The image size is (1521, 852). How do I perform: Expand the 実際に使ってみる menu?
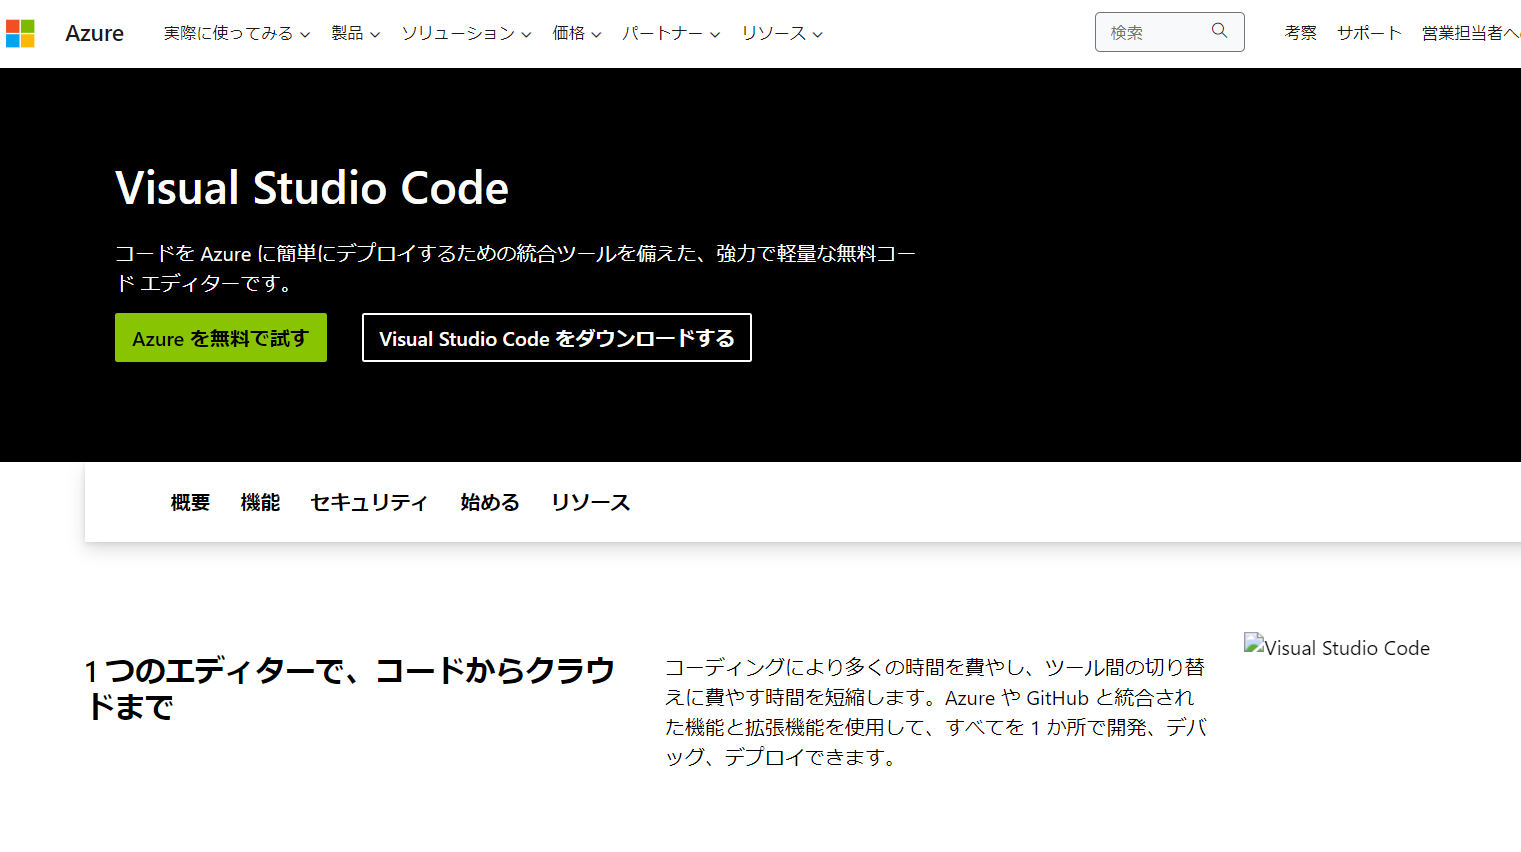click(x=237, y=33)
